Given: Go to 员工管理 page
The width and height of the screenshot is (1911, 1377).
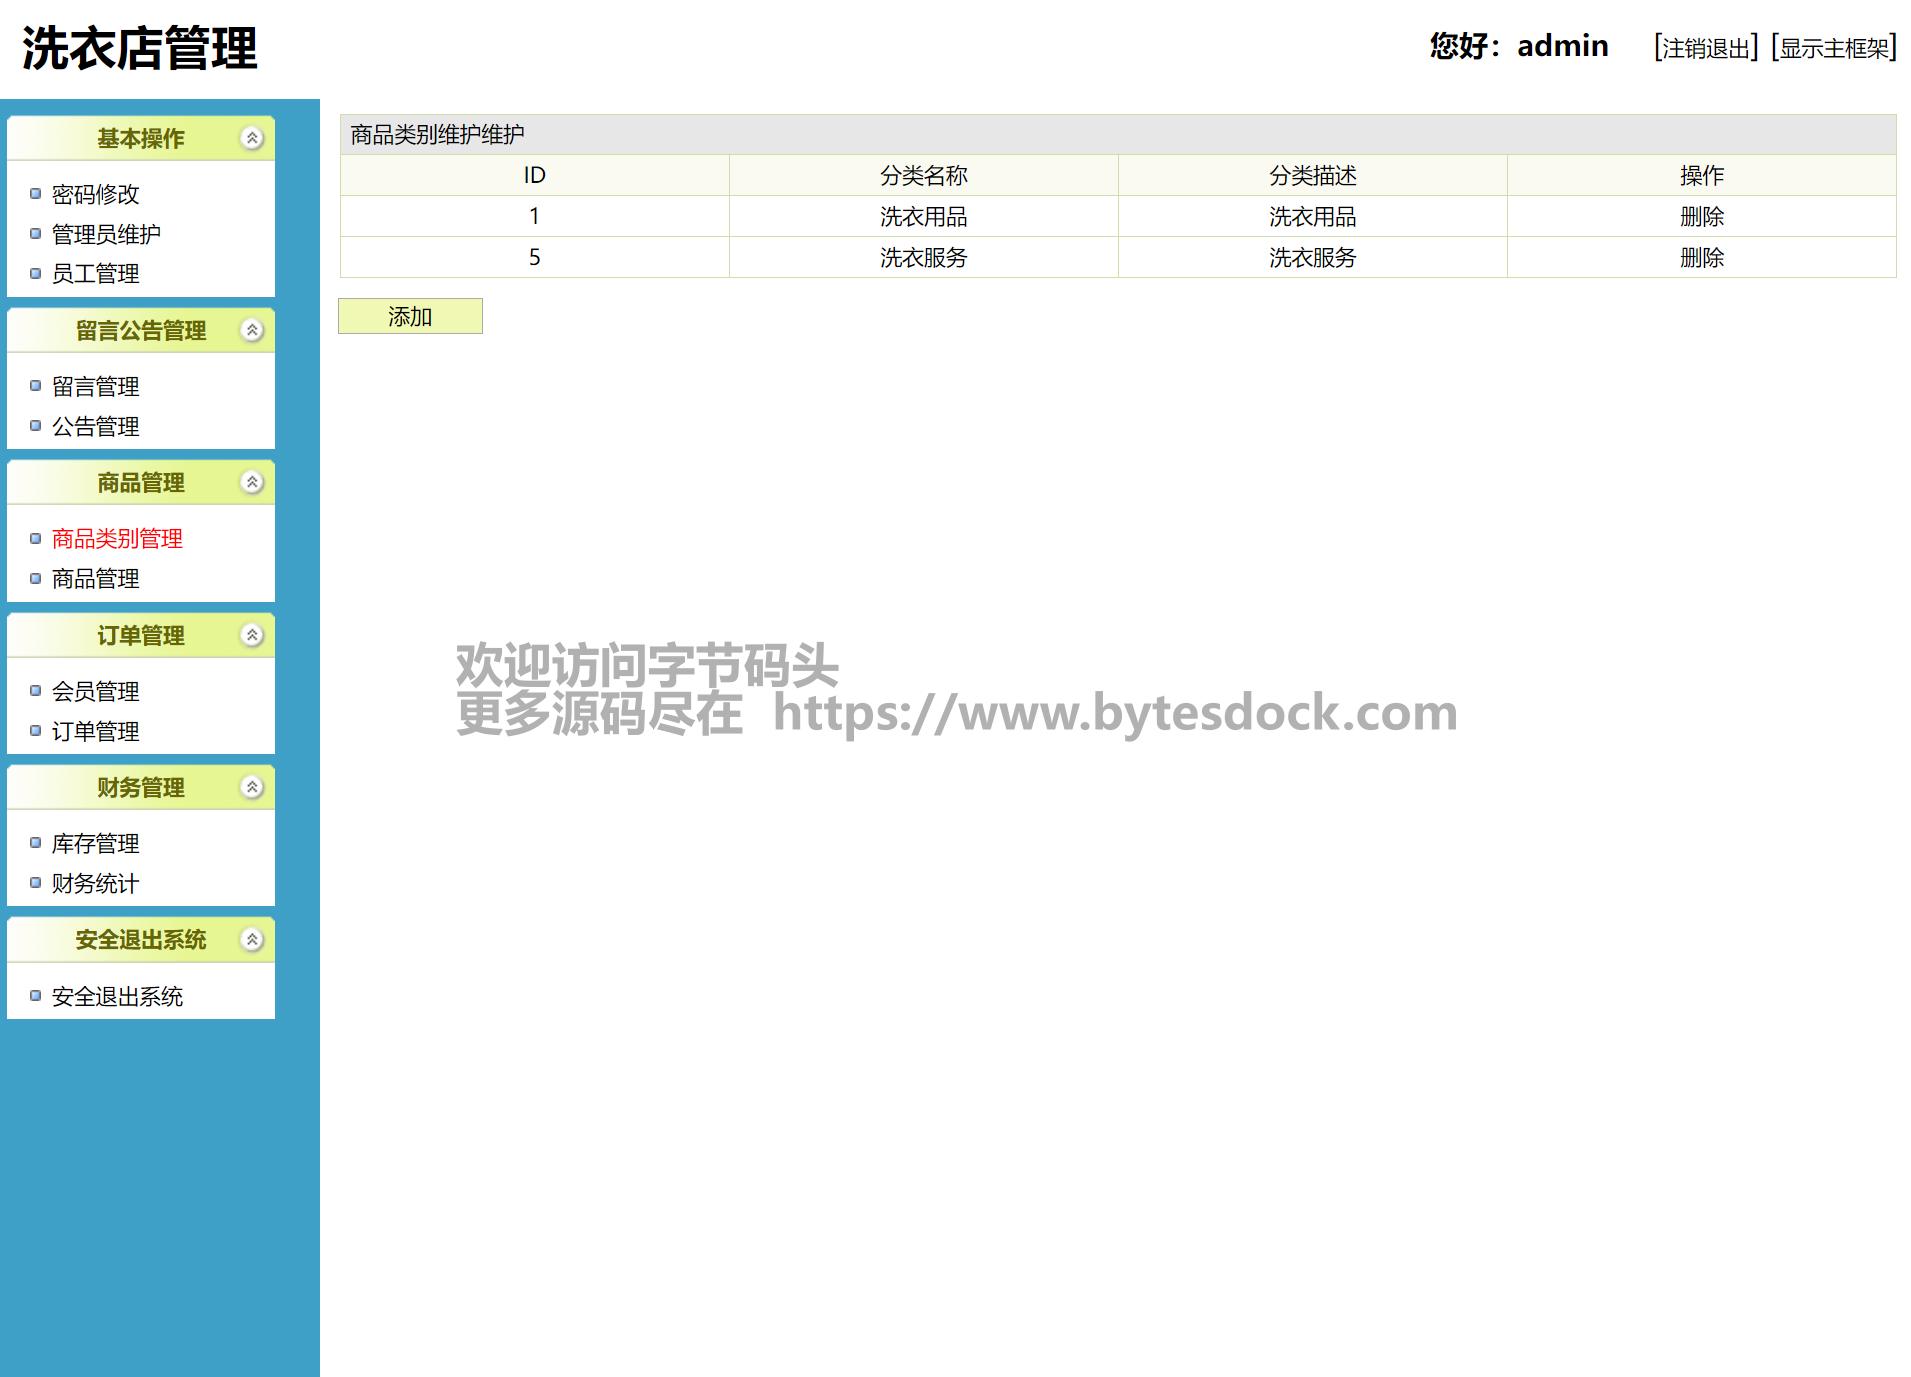Looking at the screenshot, I should click(95, 274).
